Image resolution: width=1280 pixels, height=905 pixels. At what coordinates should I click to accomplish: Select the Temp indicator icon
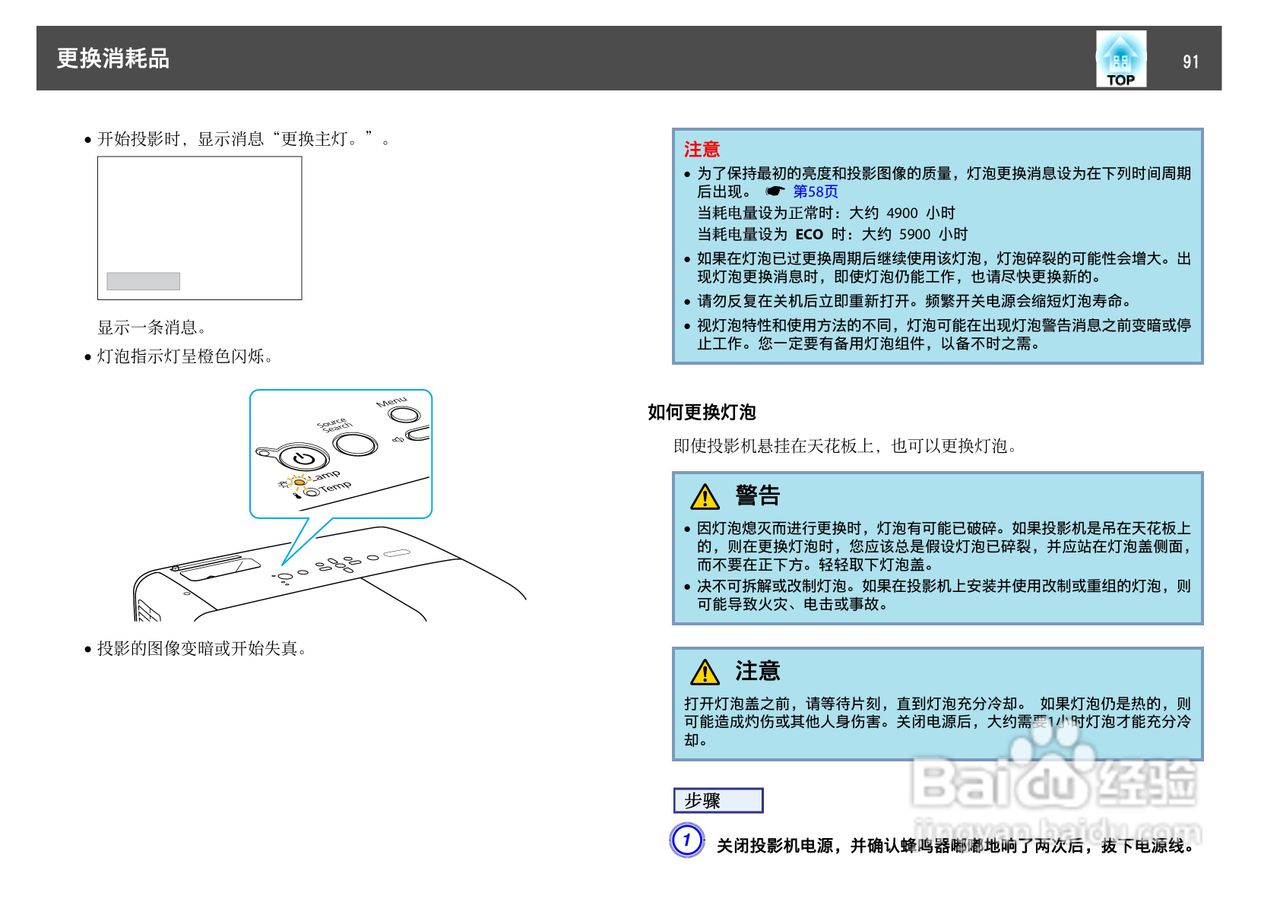coord(314,491)
